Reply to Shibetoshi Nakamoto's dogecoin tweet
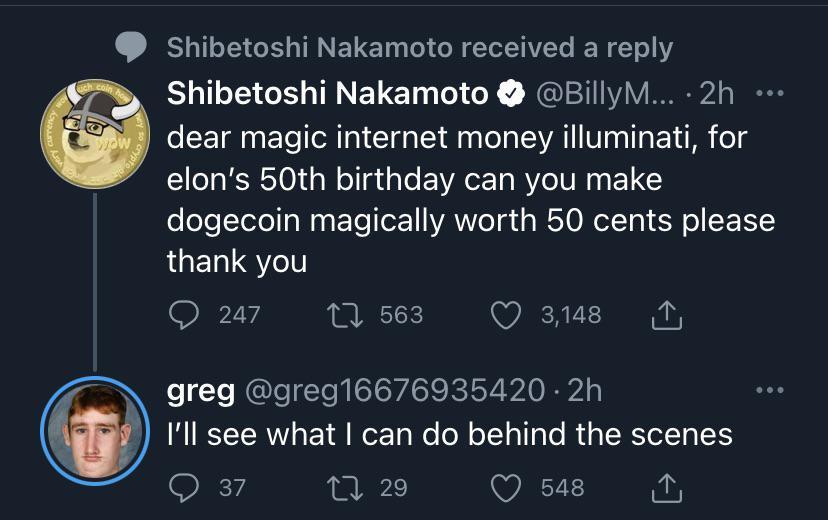The height and width of the screenshot is (520, 828). click(183, 315)
